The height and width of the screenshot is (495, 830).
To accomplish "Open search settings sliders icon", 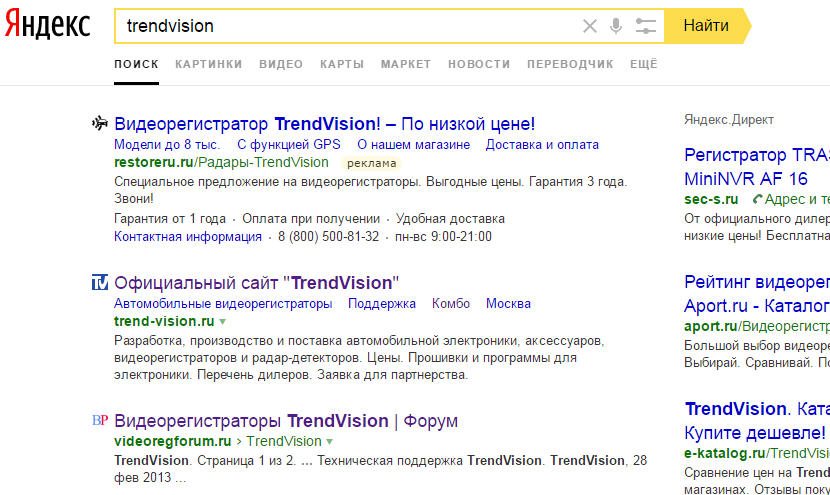I will tap(646, 26).
